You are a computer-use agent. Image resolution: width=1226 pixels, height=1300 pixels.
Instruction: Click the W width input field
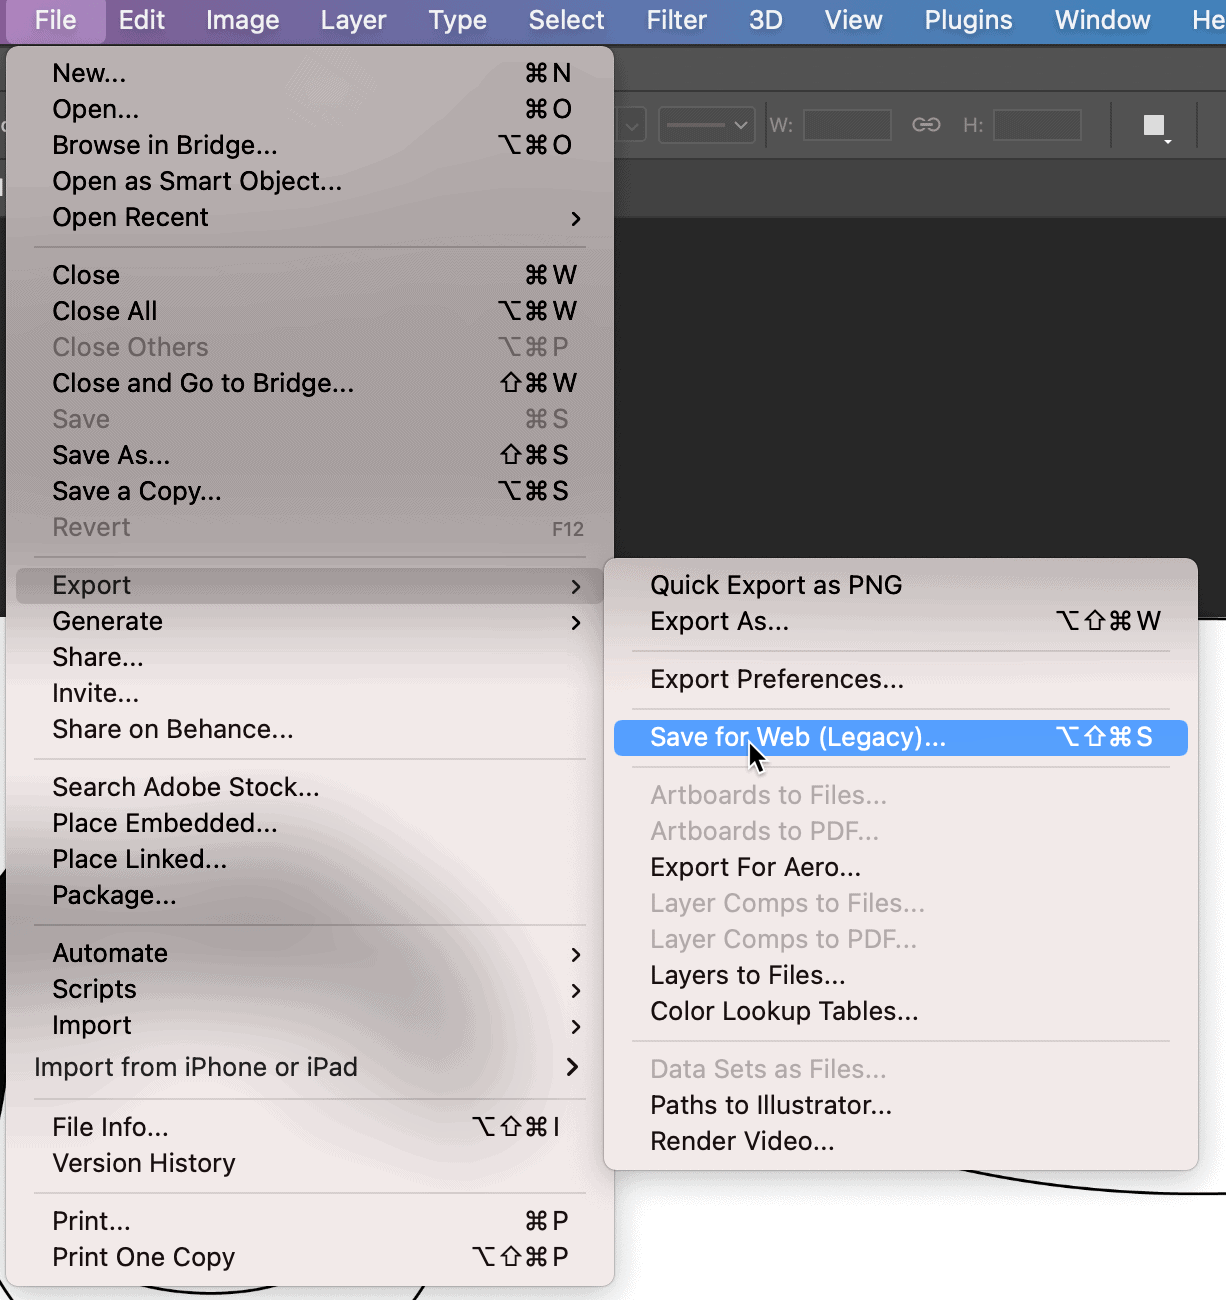pos(847,125)
